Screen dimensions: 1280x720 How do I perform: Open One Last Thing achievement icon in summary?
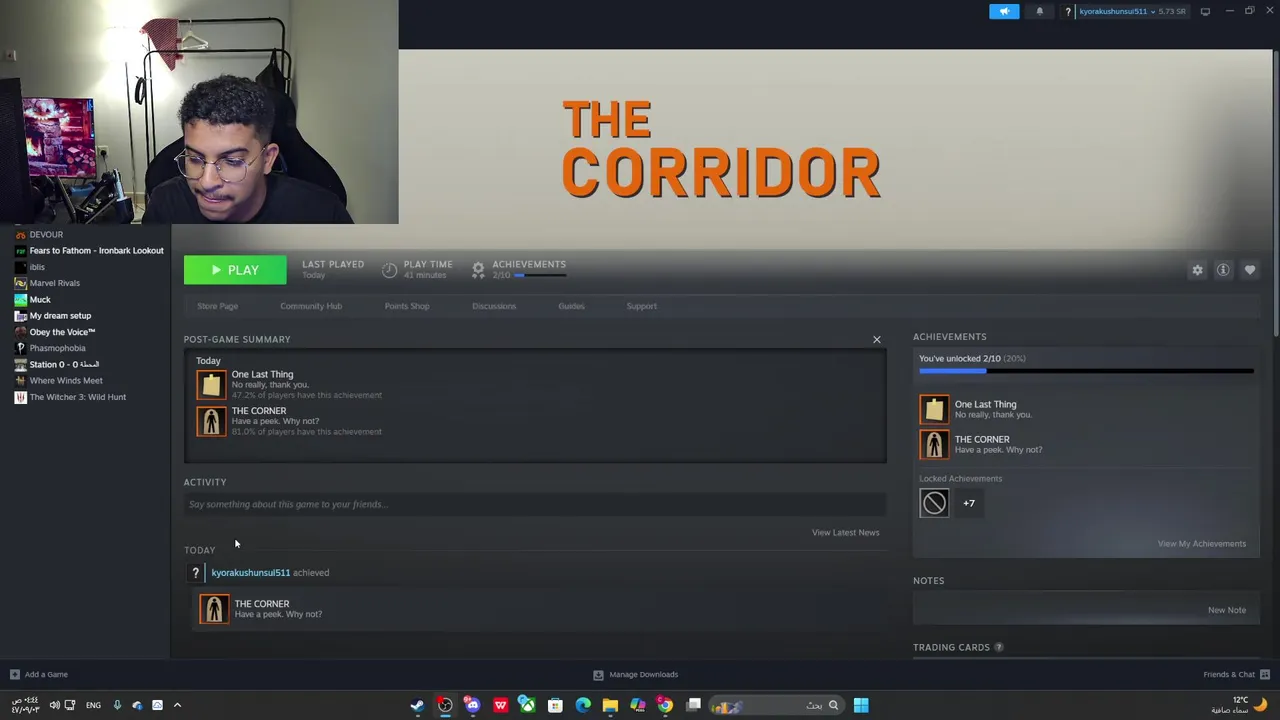[x=211, y=385]
